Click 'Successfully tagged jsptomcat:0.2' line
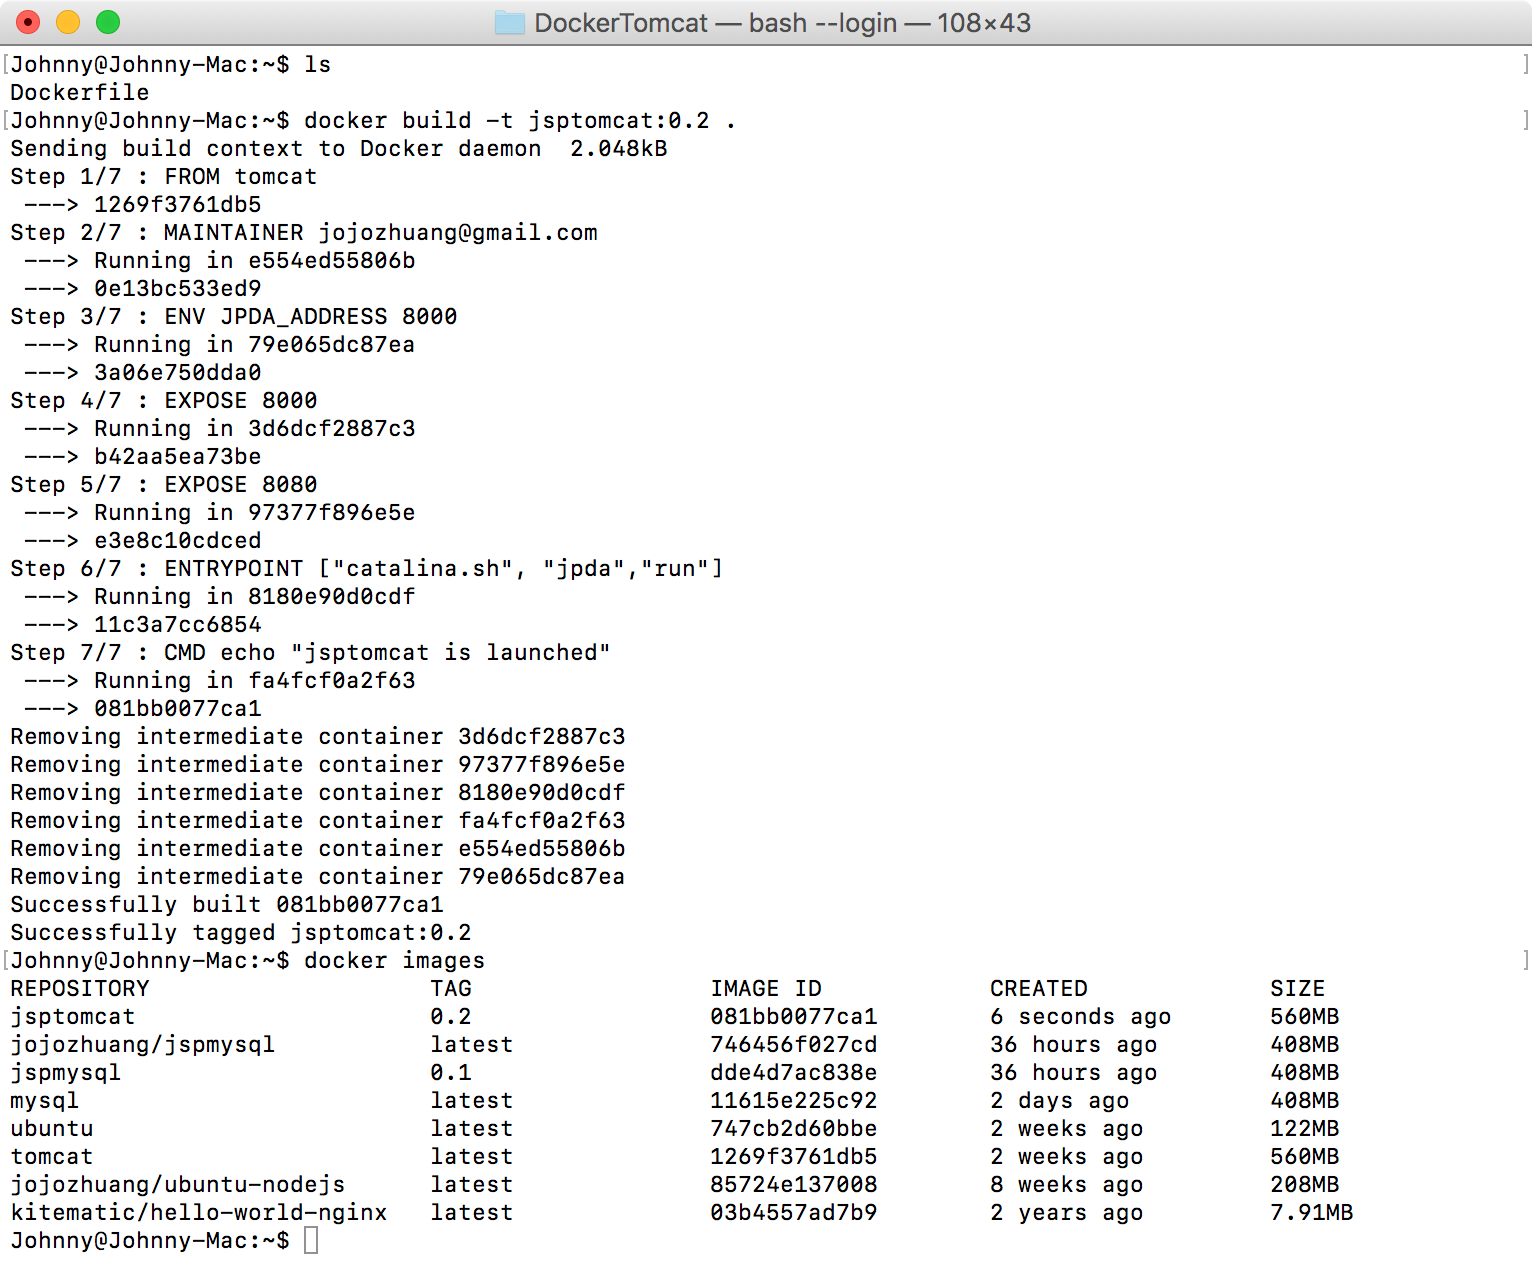 pos(241,932)
